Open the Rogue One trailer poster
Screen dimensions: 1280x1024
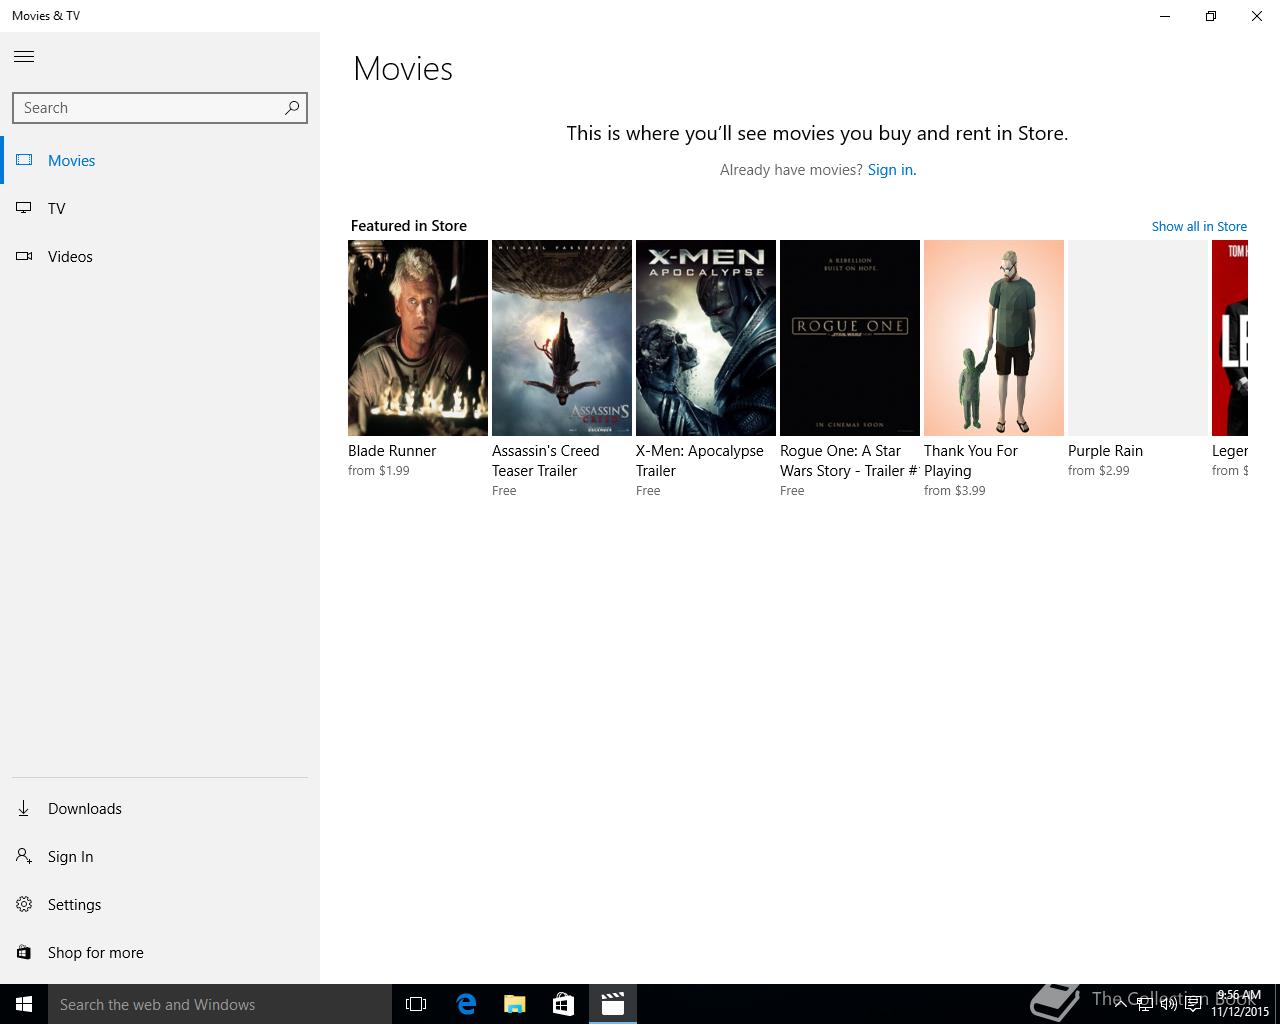[850, 338]
